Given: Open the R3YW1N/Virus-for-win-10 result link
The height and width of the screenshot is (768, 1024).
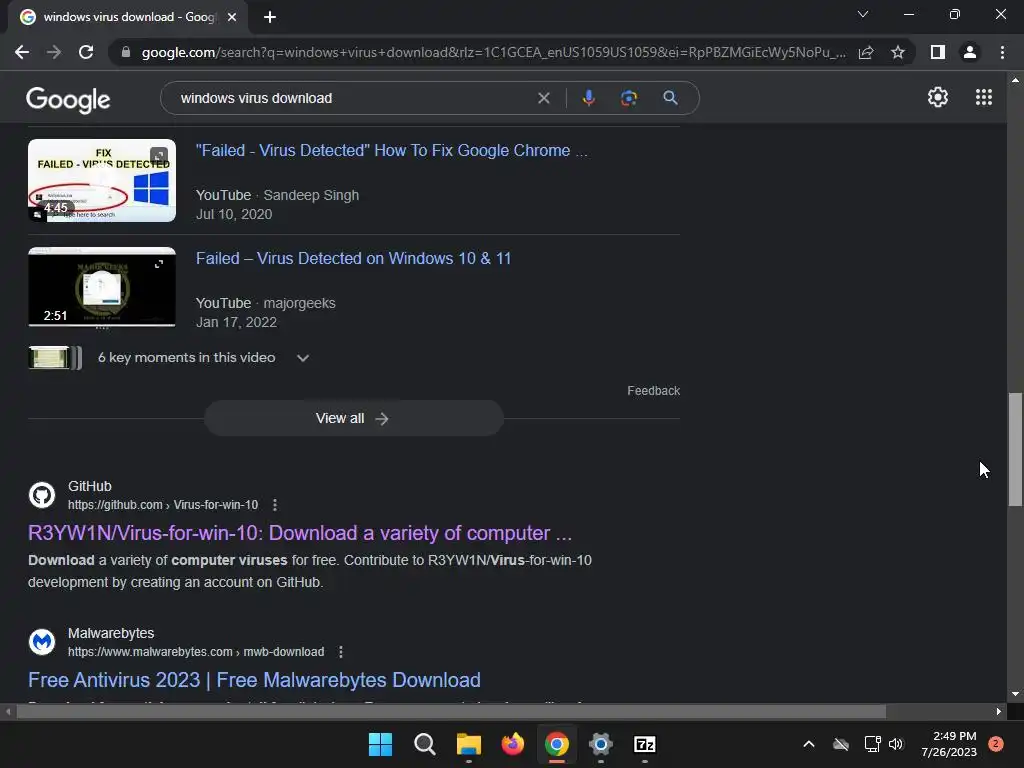Looking at the screenshot, I should 300,533.
